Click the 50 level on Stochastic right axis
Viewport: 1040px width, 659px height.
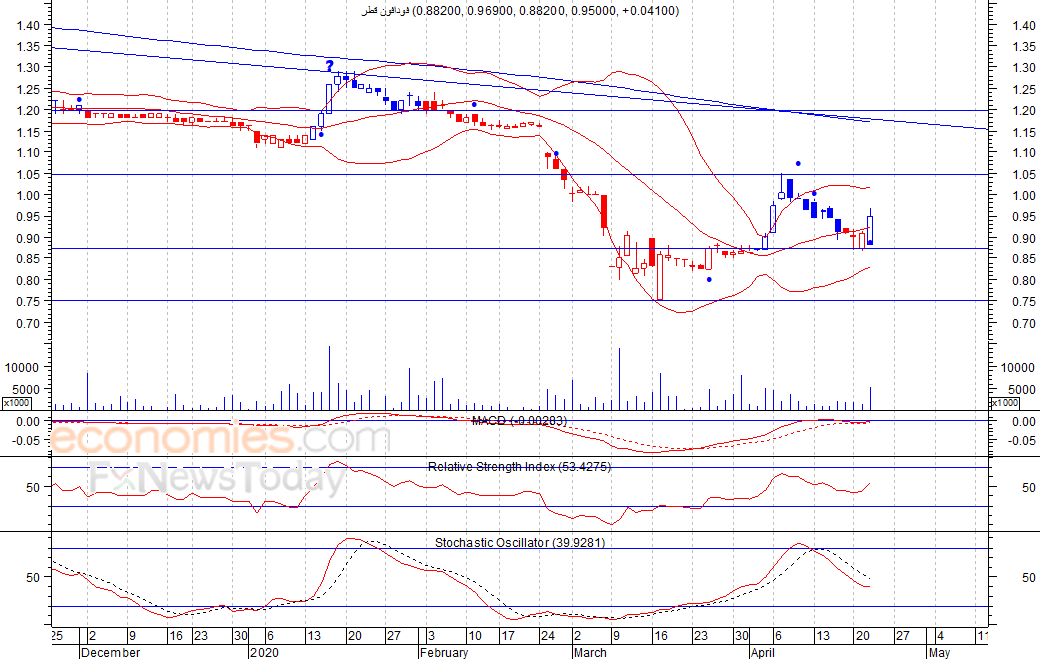pos(1028,577)
